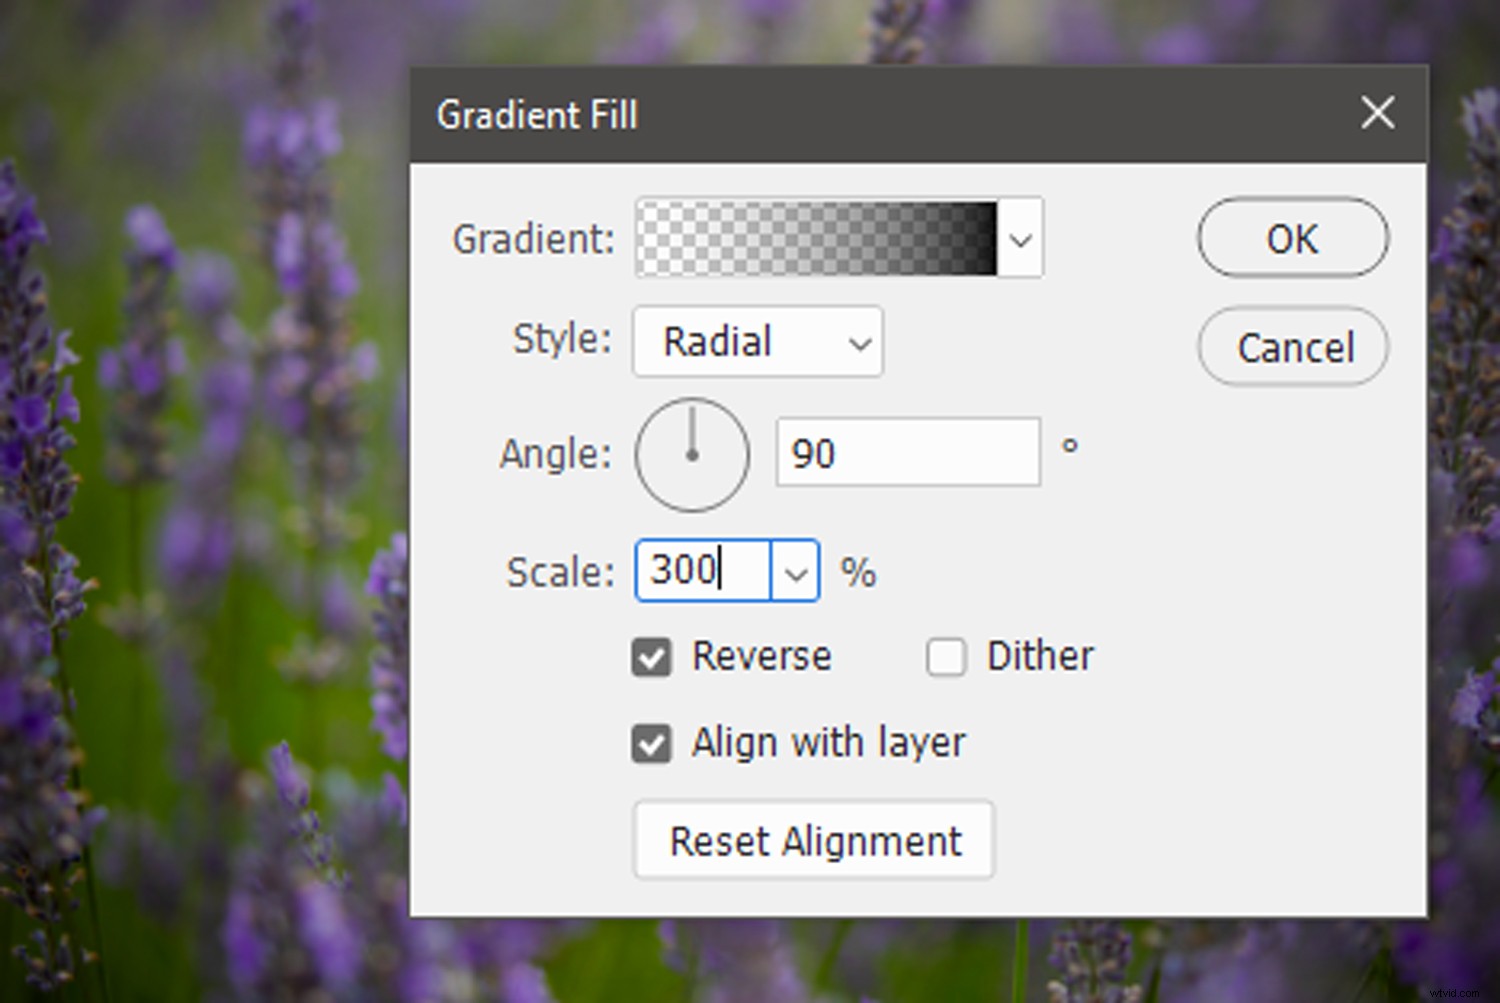
Task: Open the Scale value dropdown arrow
Action: coord(795,570)
